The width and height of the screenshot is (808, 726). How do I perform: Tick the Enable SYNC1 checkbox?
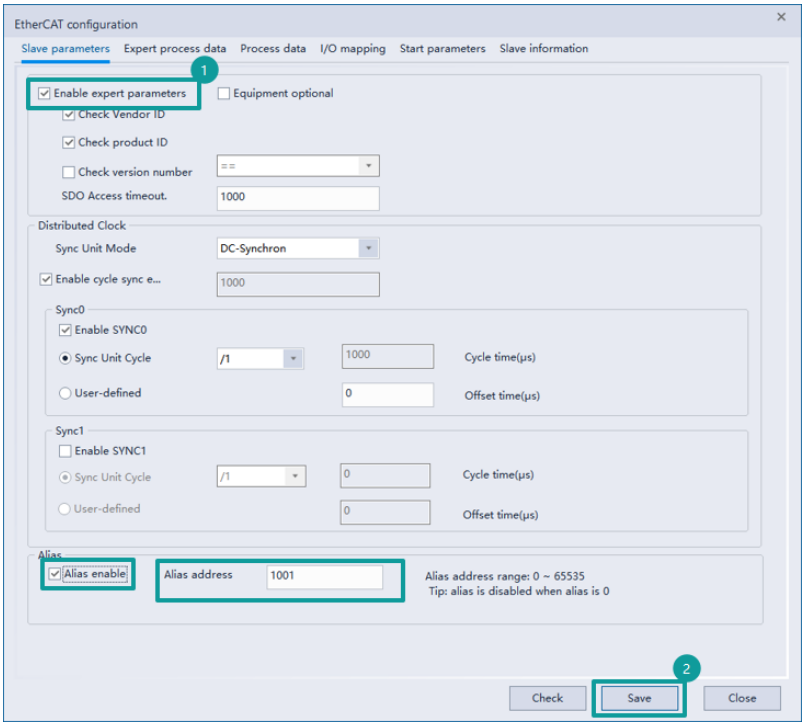(x=66, y=452)
